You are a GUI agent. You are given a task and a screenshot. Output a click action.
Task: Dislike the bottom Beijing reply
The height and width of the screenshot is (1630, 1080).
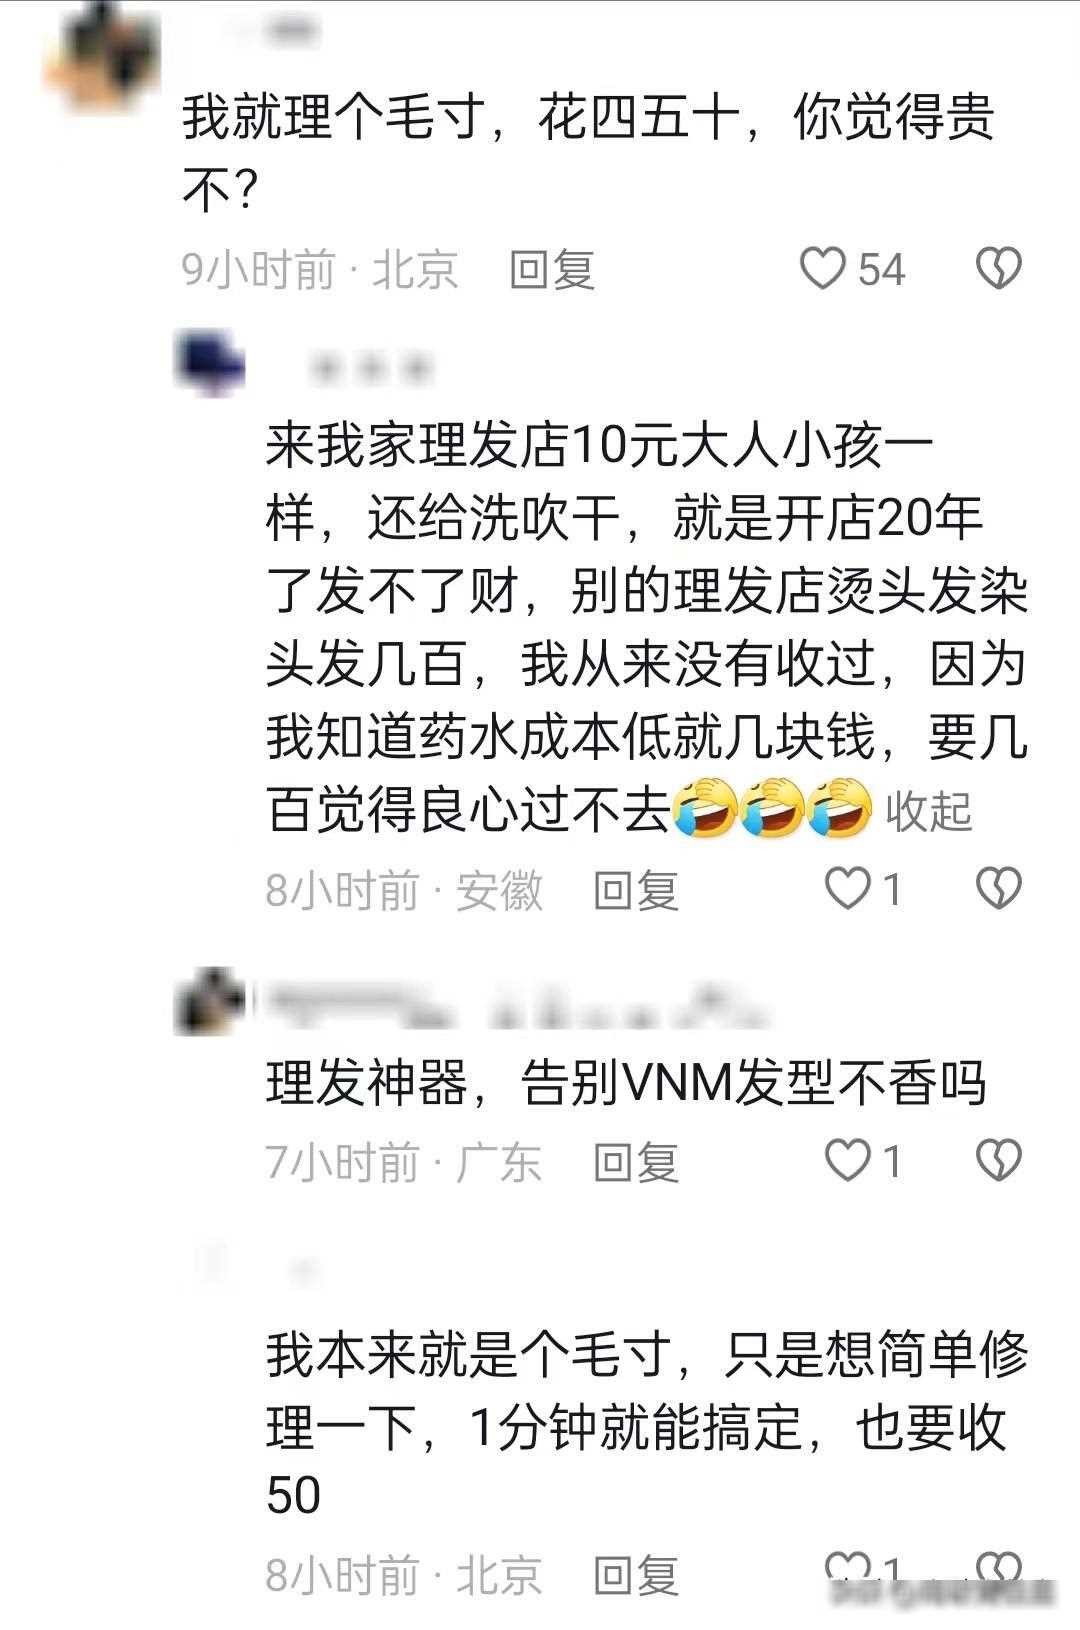click(998, 1572)
